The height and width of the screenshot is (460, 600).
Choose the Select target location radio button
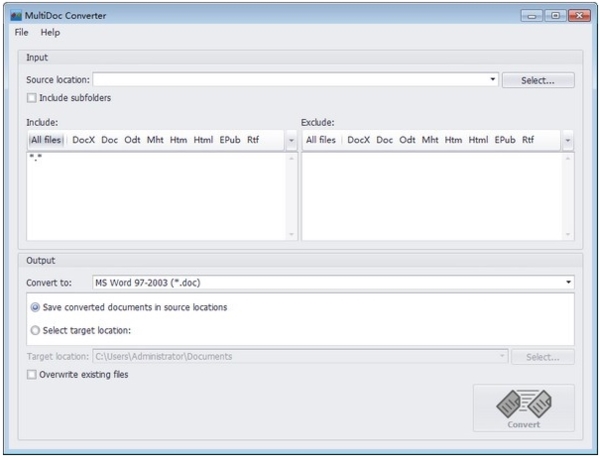tap(36, 329)
